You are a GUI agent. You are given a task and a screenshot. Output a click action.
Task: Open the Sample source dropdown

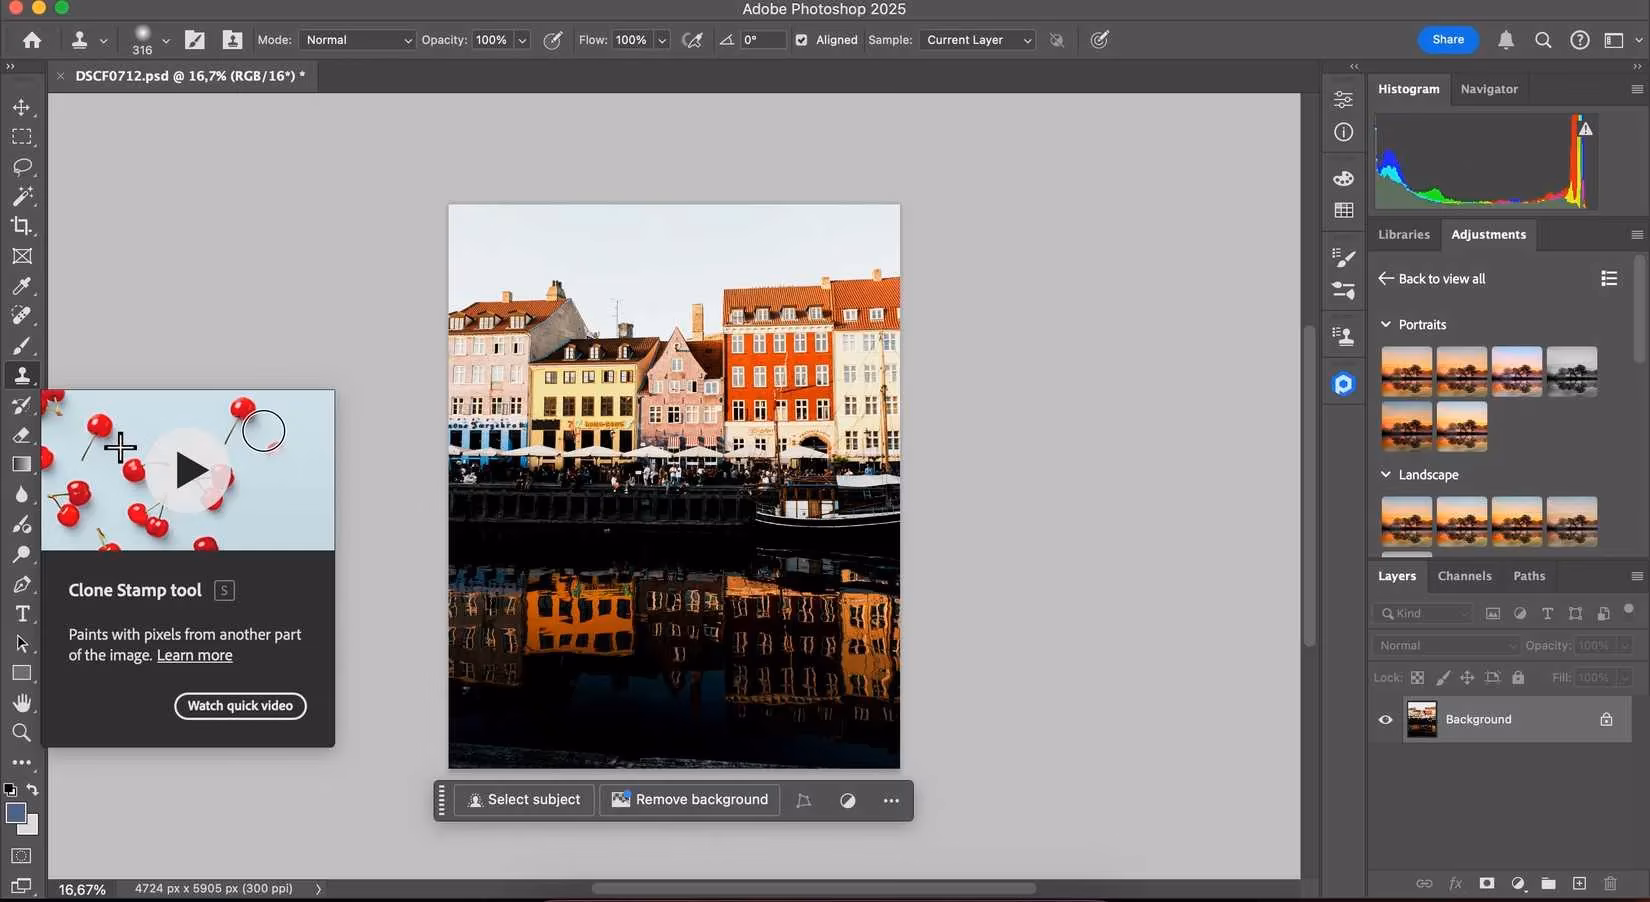(976, 40)
